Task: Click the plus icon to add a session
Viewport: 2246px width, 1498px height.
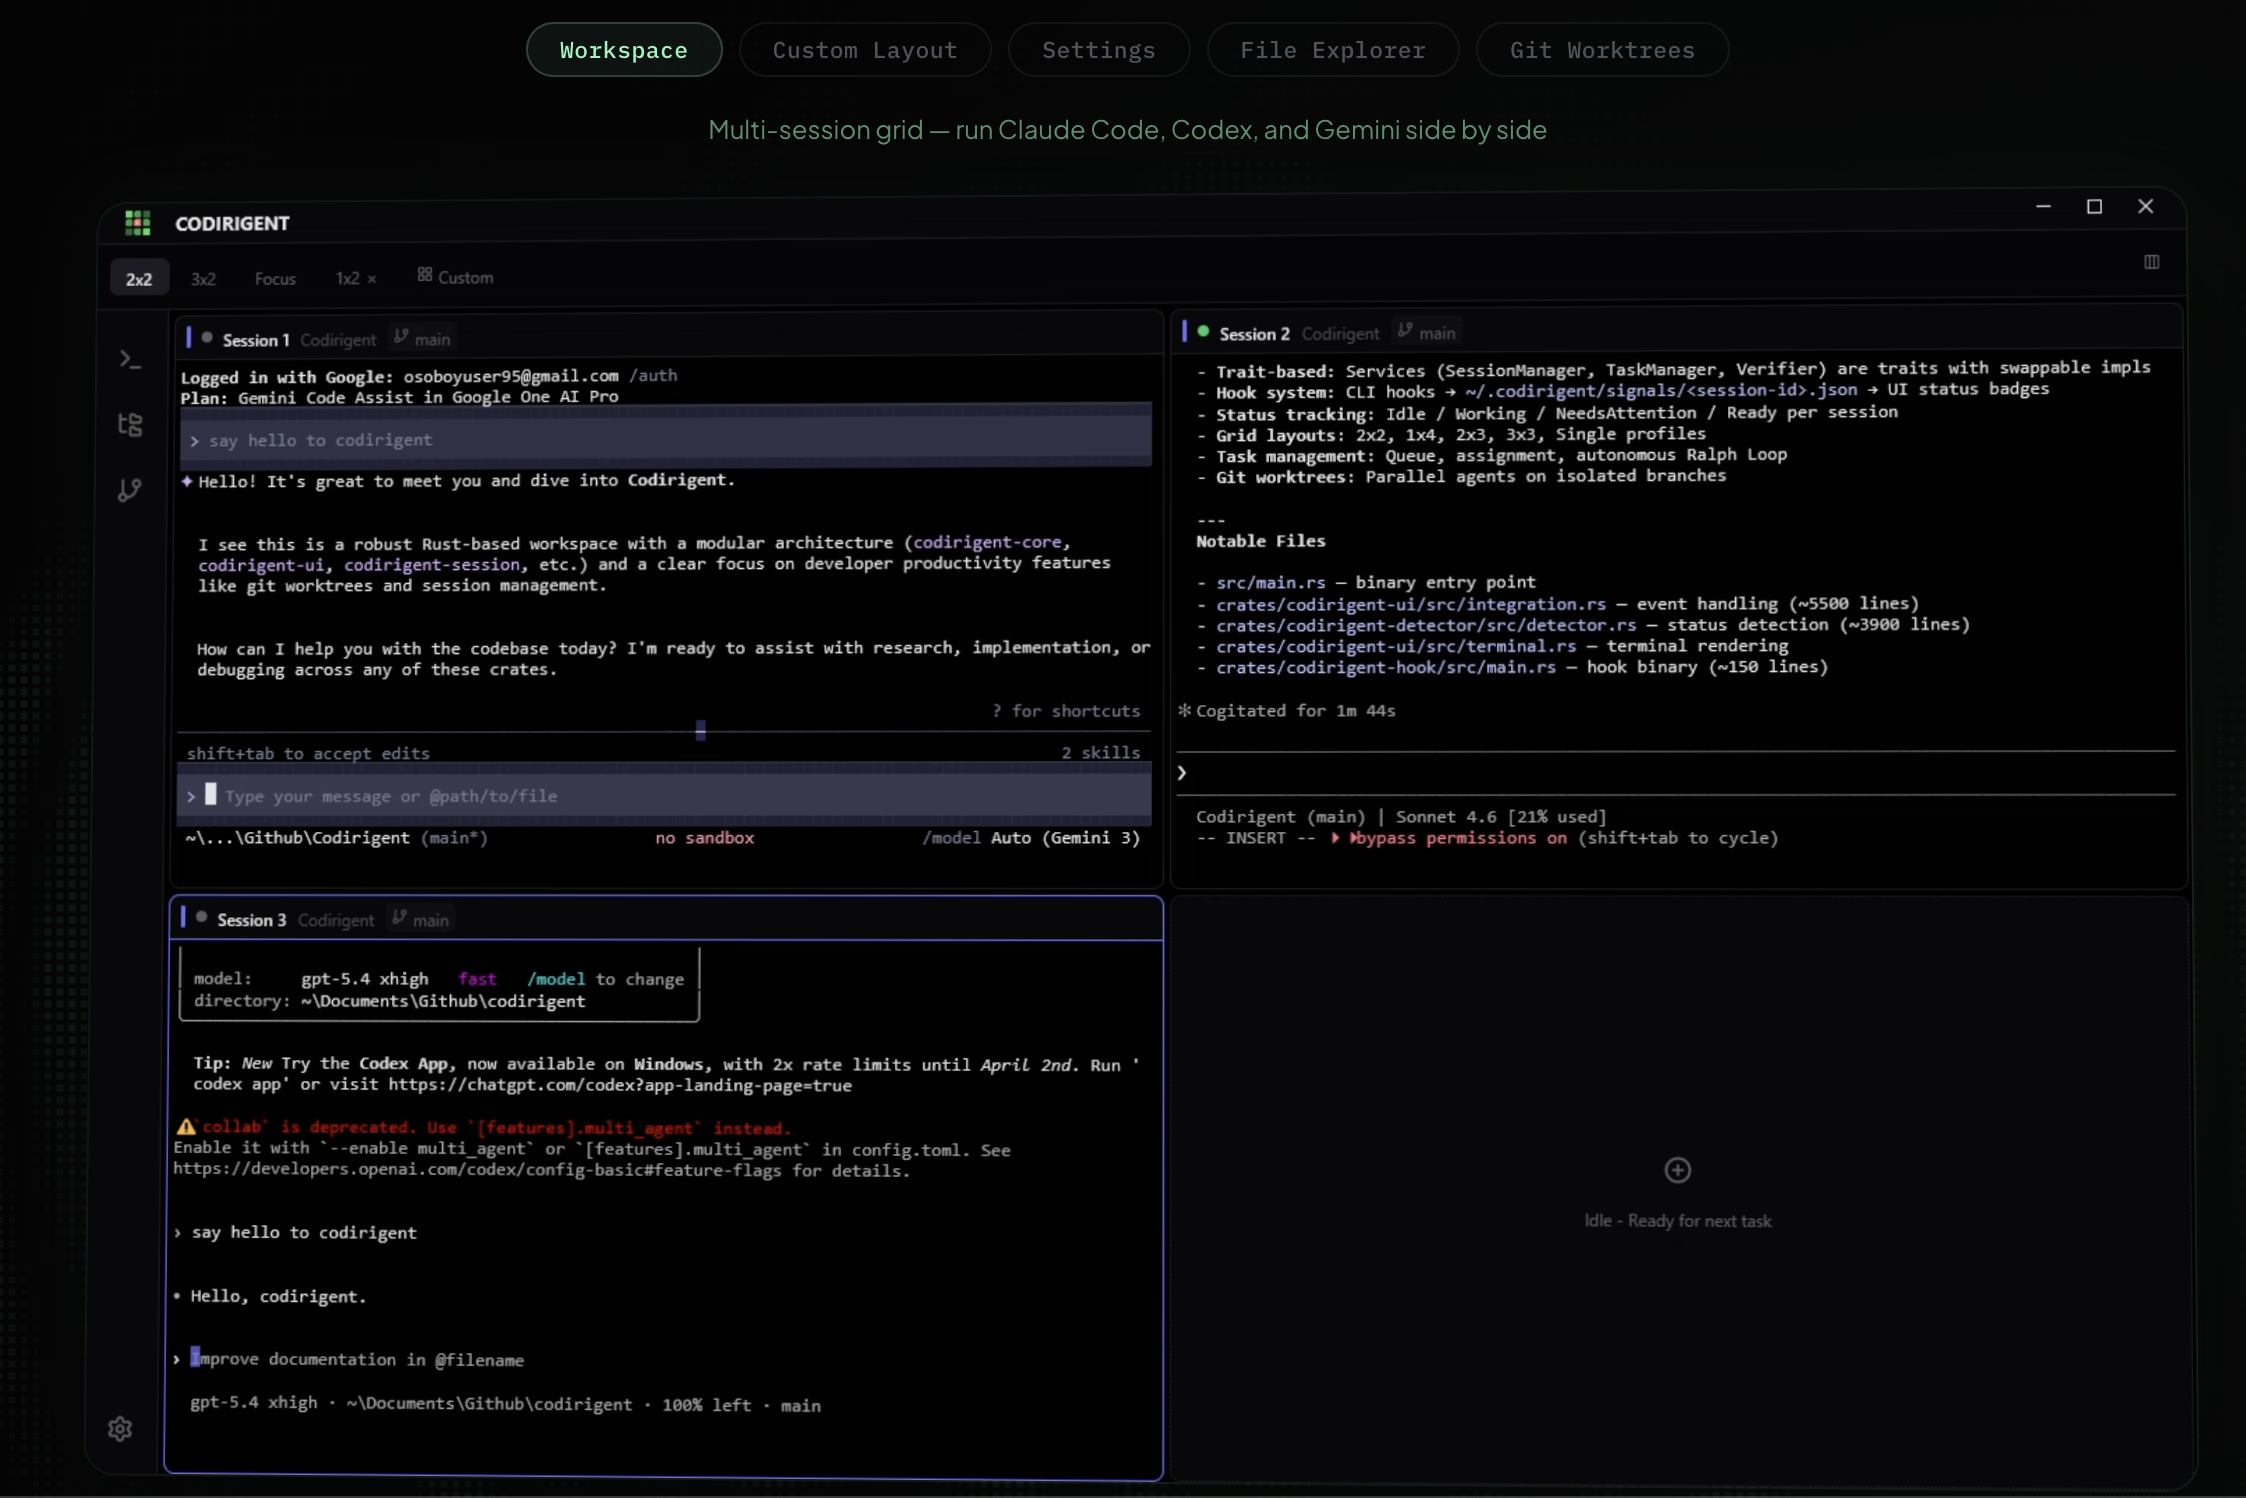Action: click(1676, 1170)
